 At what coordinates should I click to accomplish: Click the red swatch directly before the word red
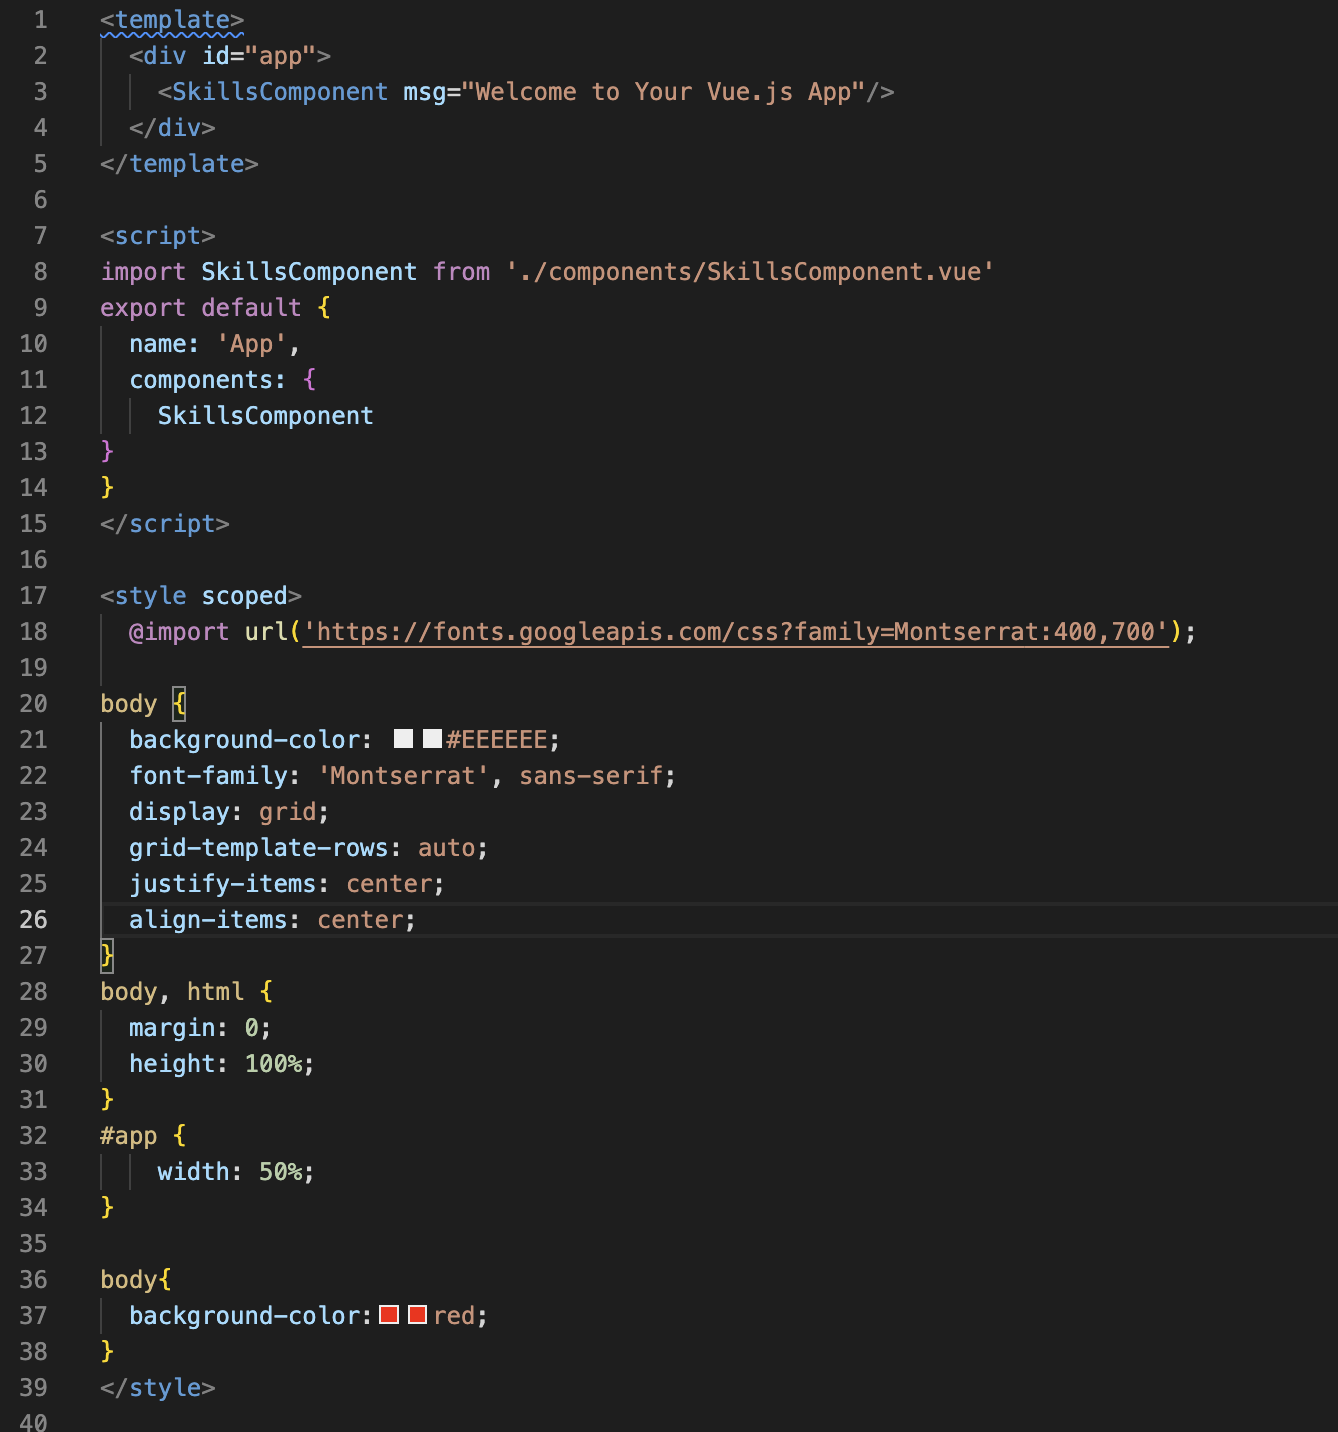click(x=418, y=1315)
